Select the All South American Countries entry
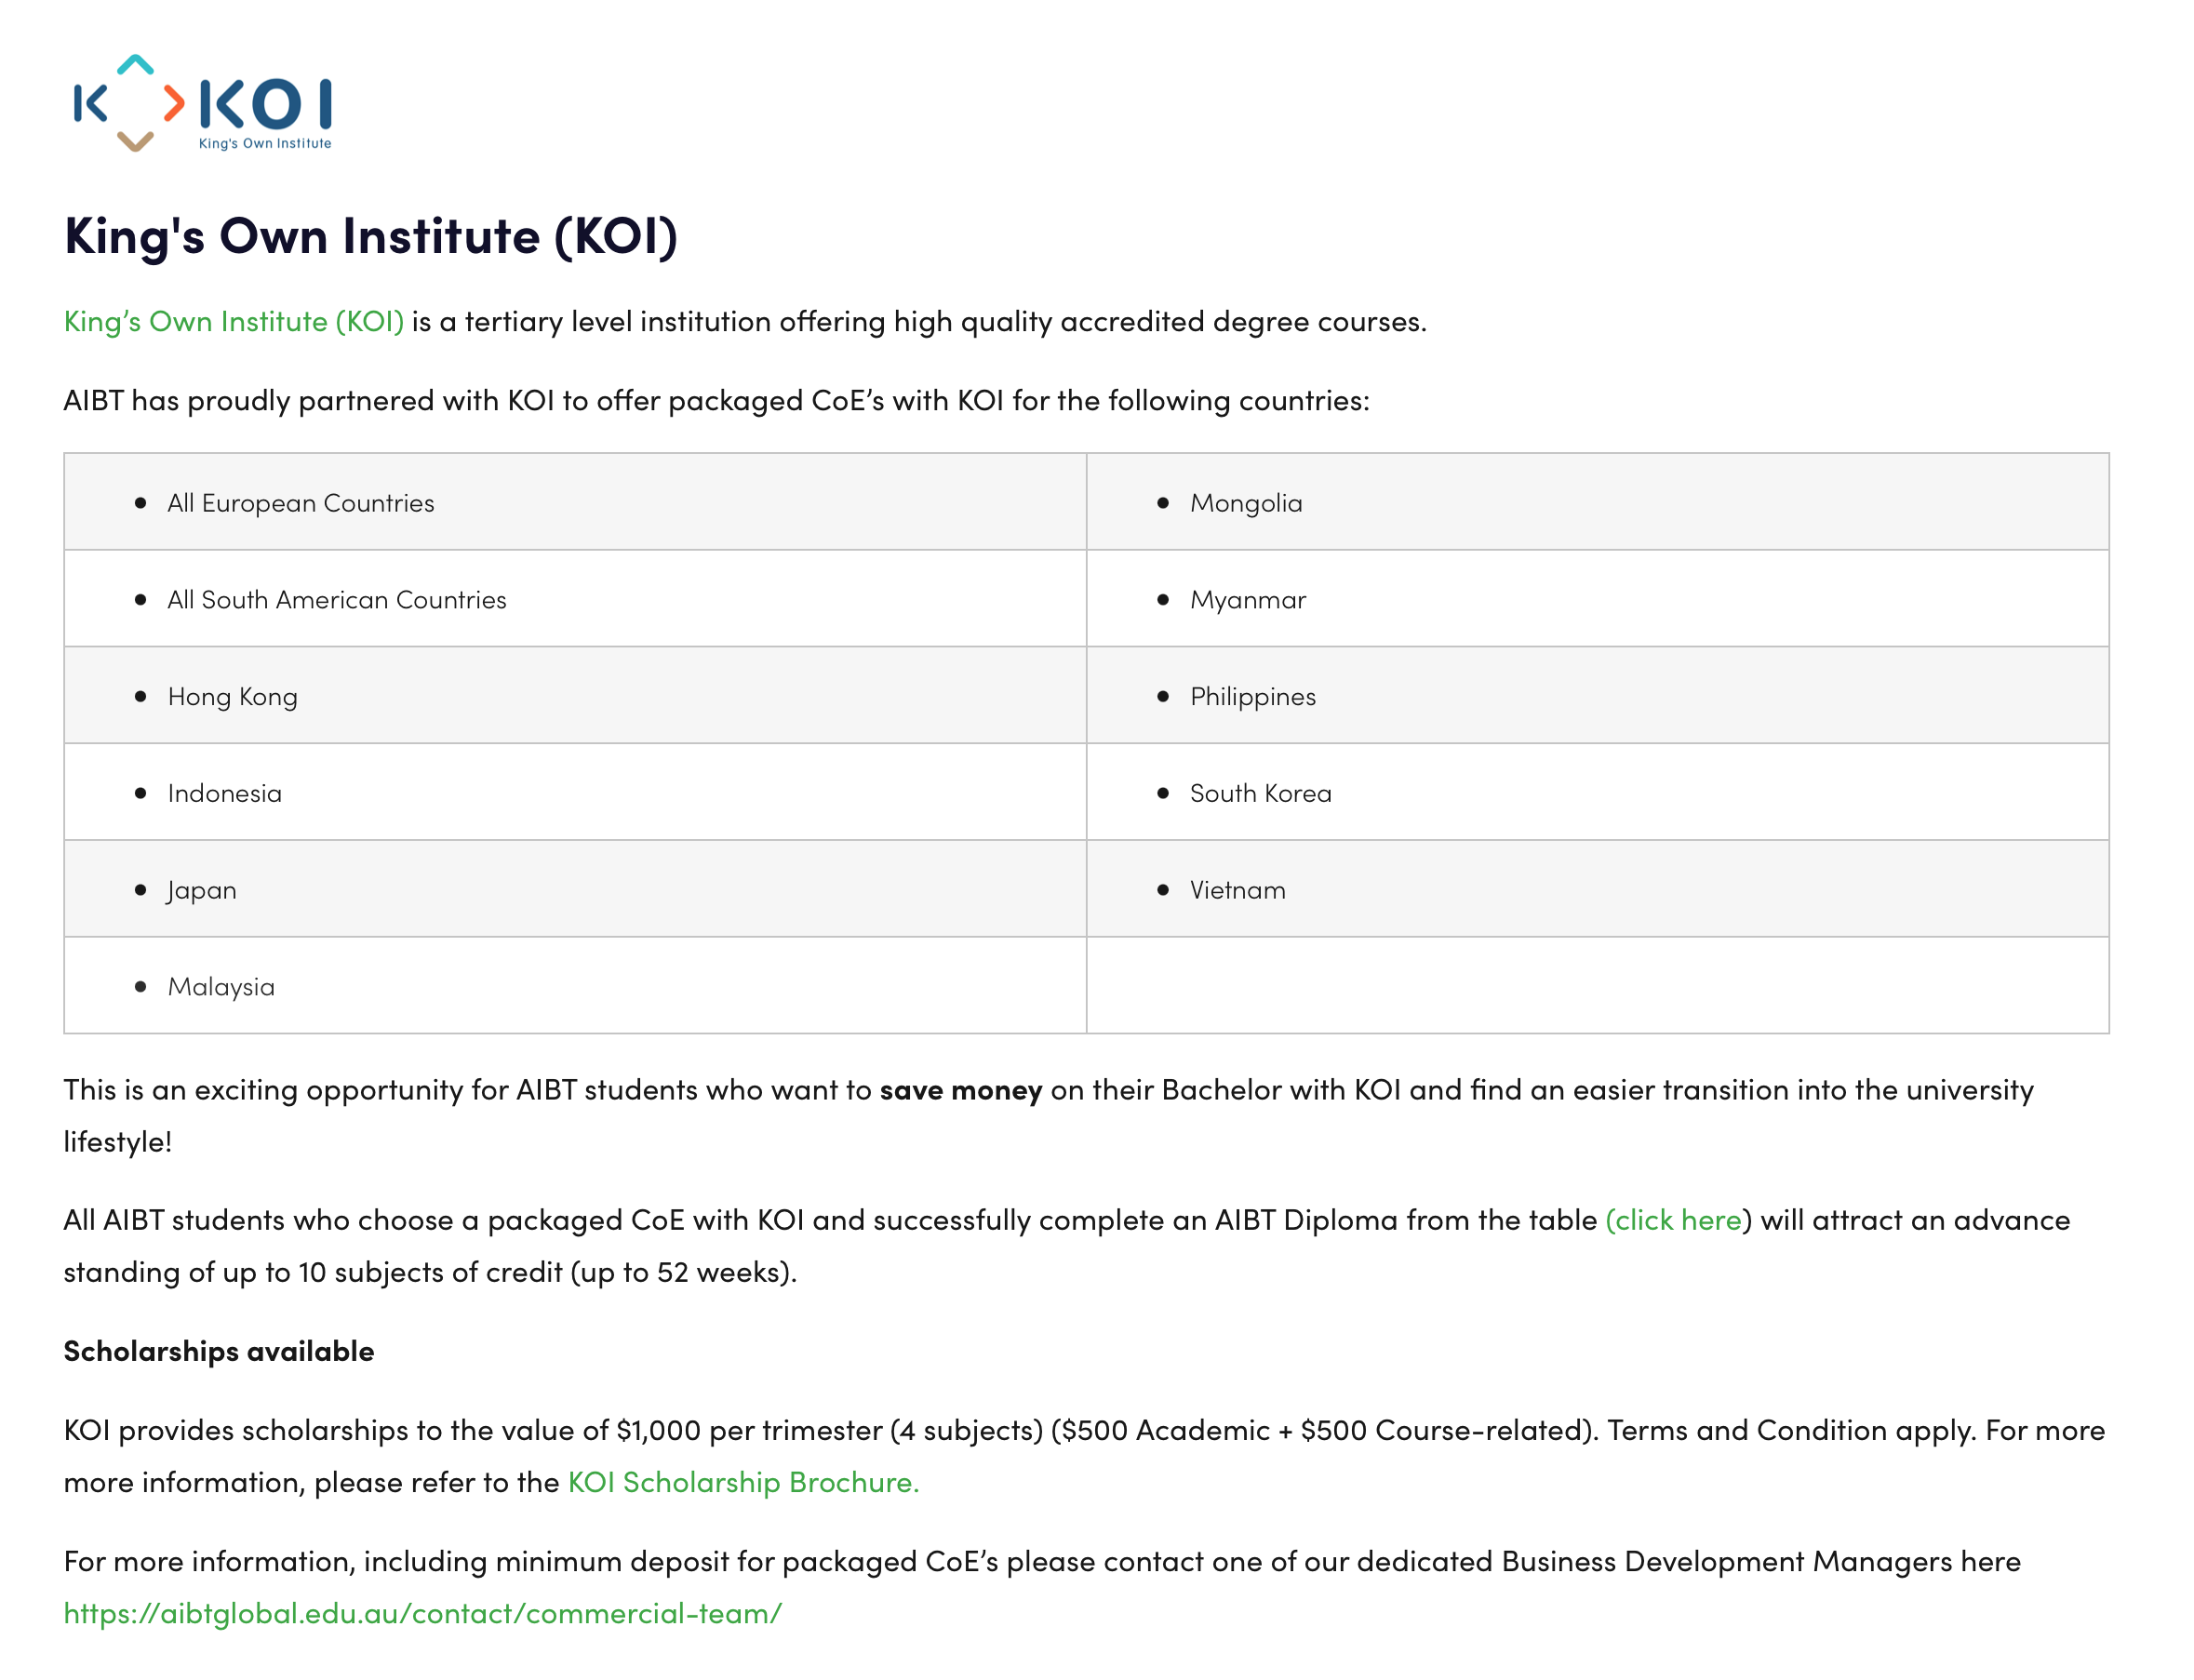The image size is (2194, 1680). [337, 600]
